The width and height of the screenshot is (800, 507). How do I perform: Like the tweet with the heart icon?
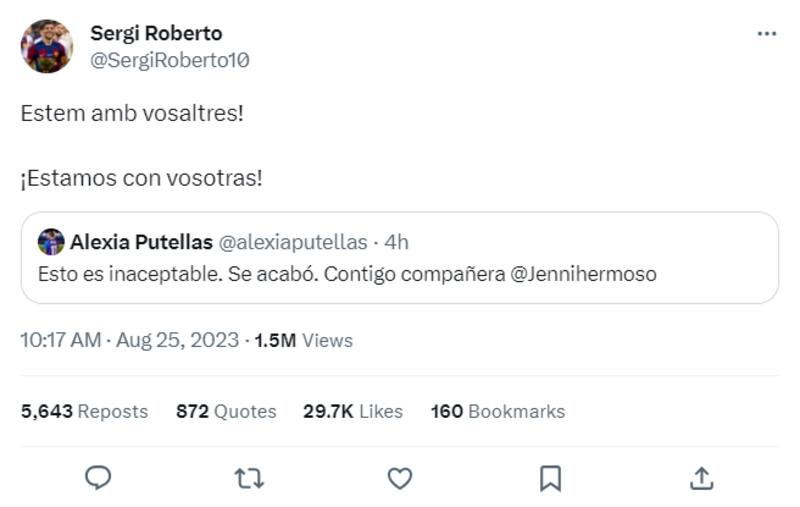(400, 478)
